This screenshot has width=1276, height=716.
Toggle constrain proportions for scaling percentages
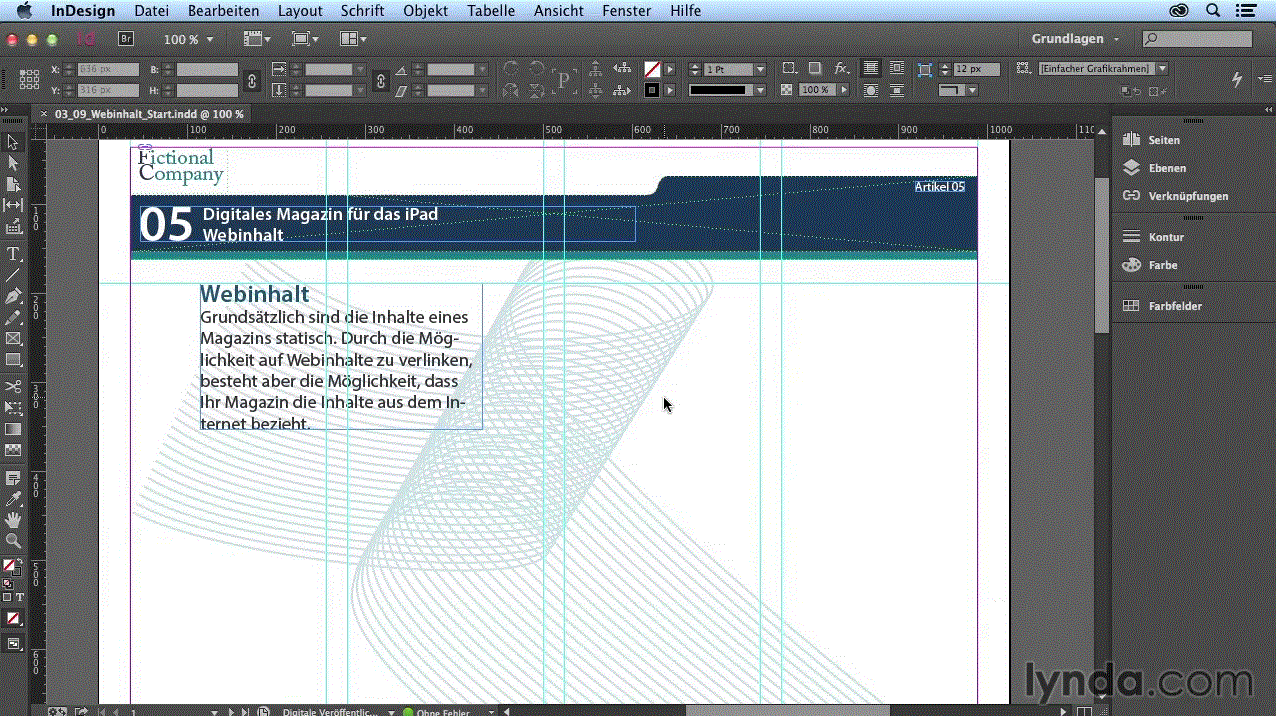coord(380,80)
